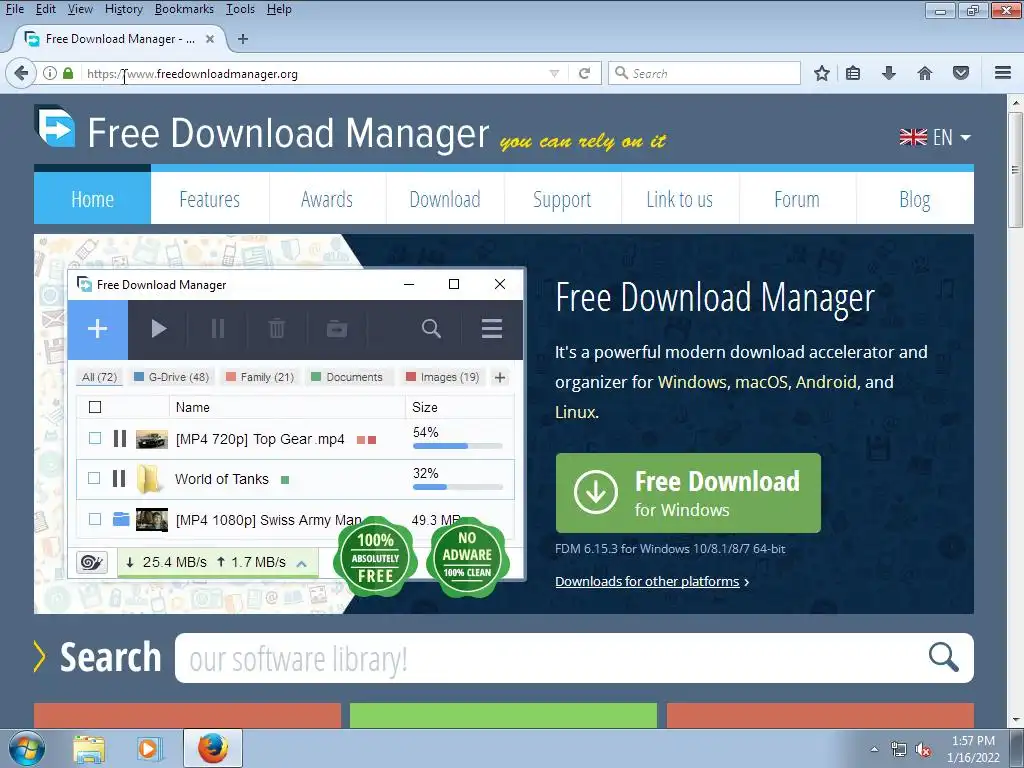
Task: Reload the page with the refresh icon
Action: (x=584, y=73)
